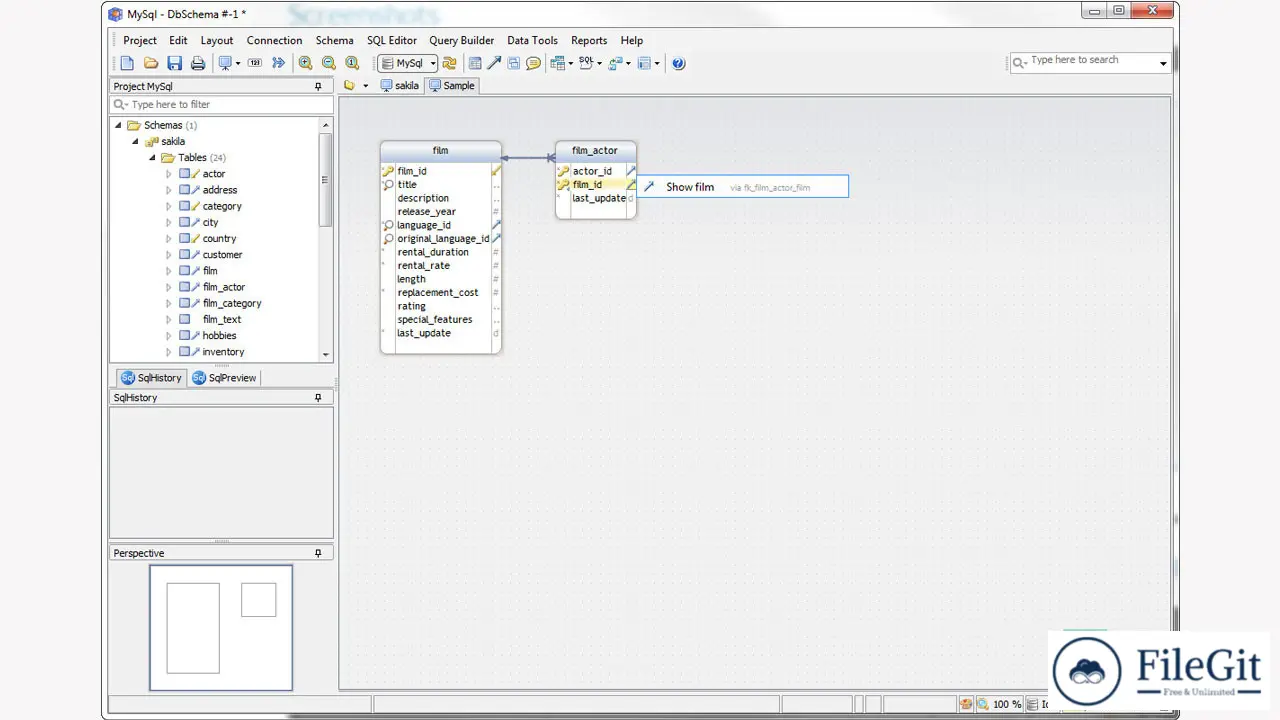
Task: Pin the SqlHistory panel
Action: tap(319, 398)
